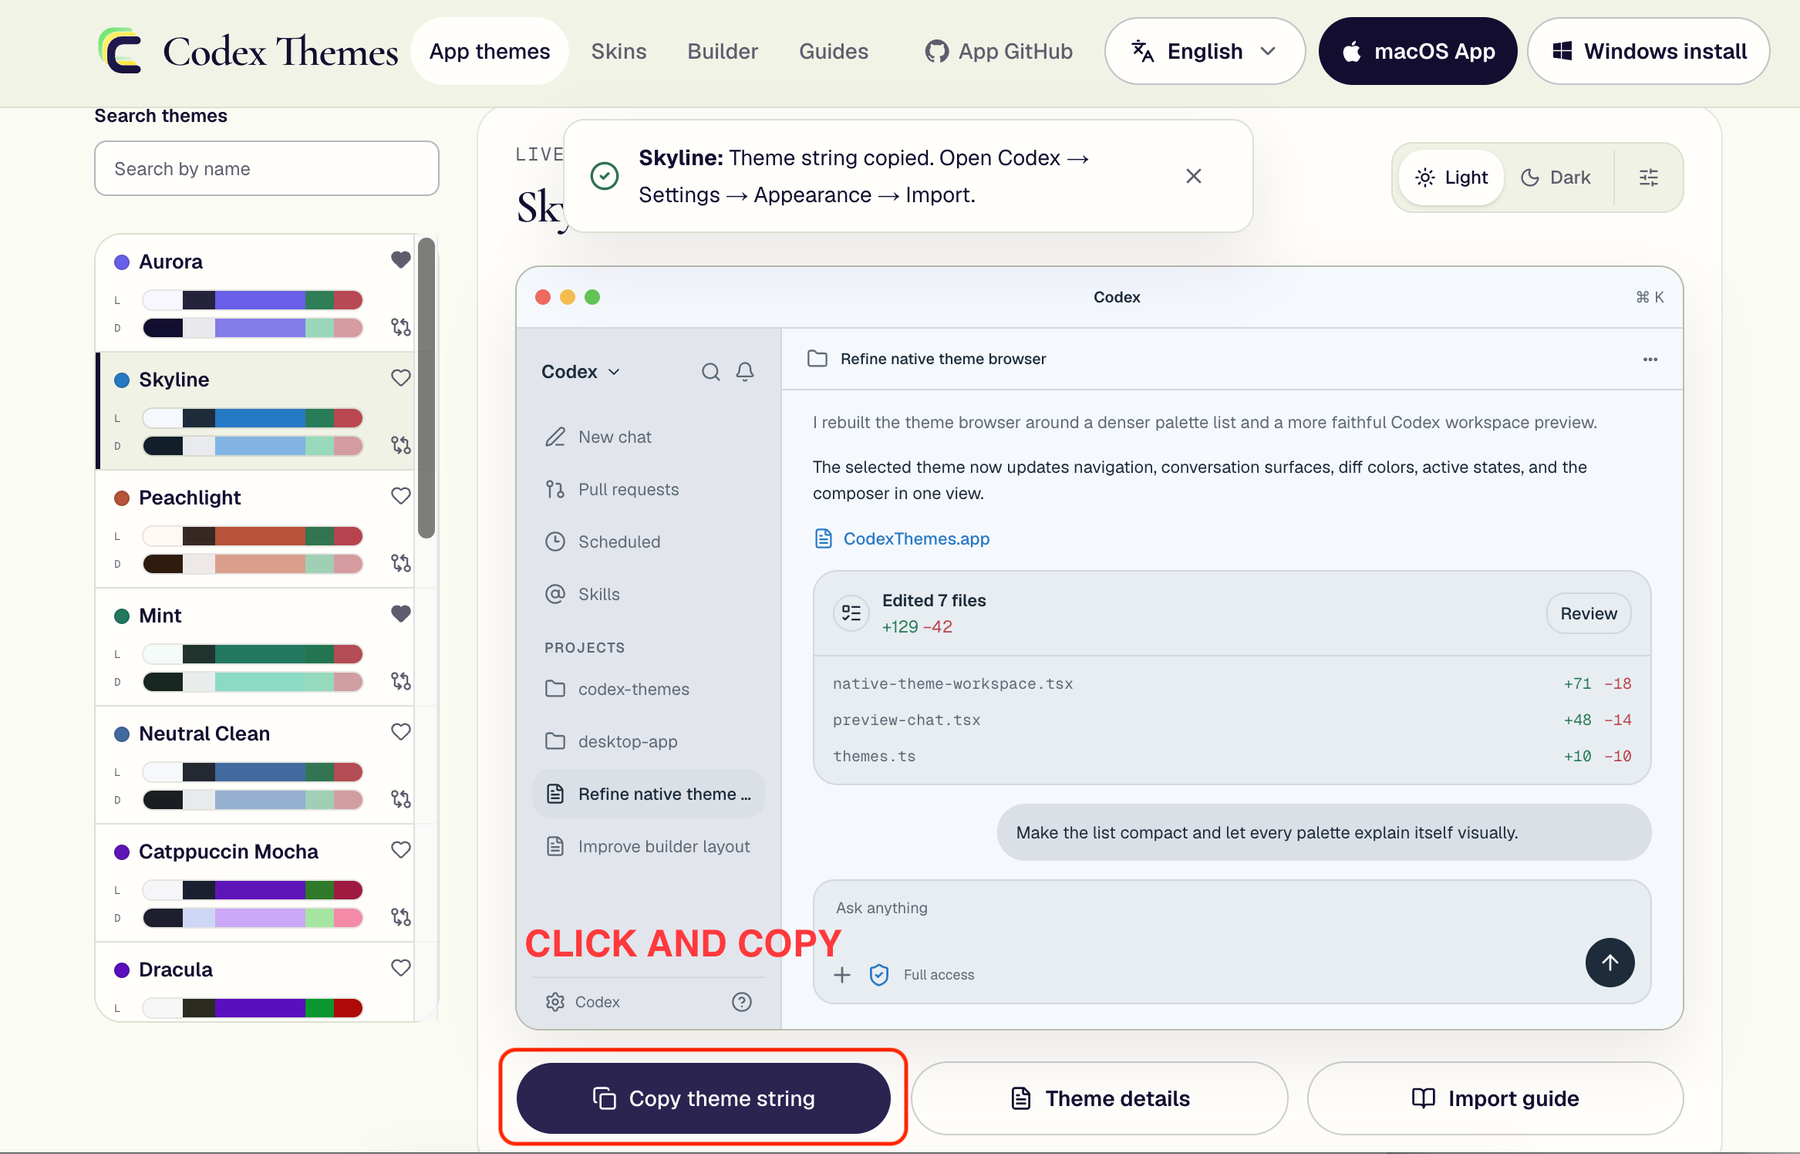Open the Codex workspace dropdown in preview
The height and width of the screenshot is (1154, 1800).
(x=580, y=371)
